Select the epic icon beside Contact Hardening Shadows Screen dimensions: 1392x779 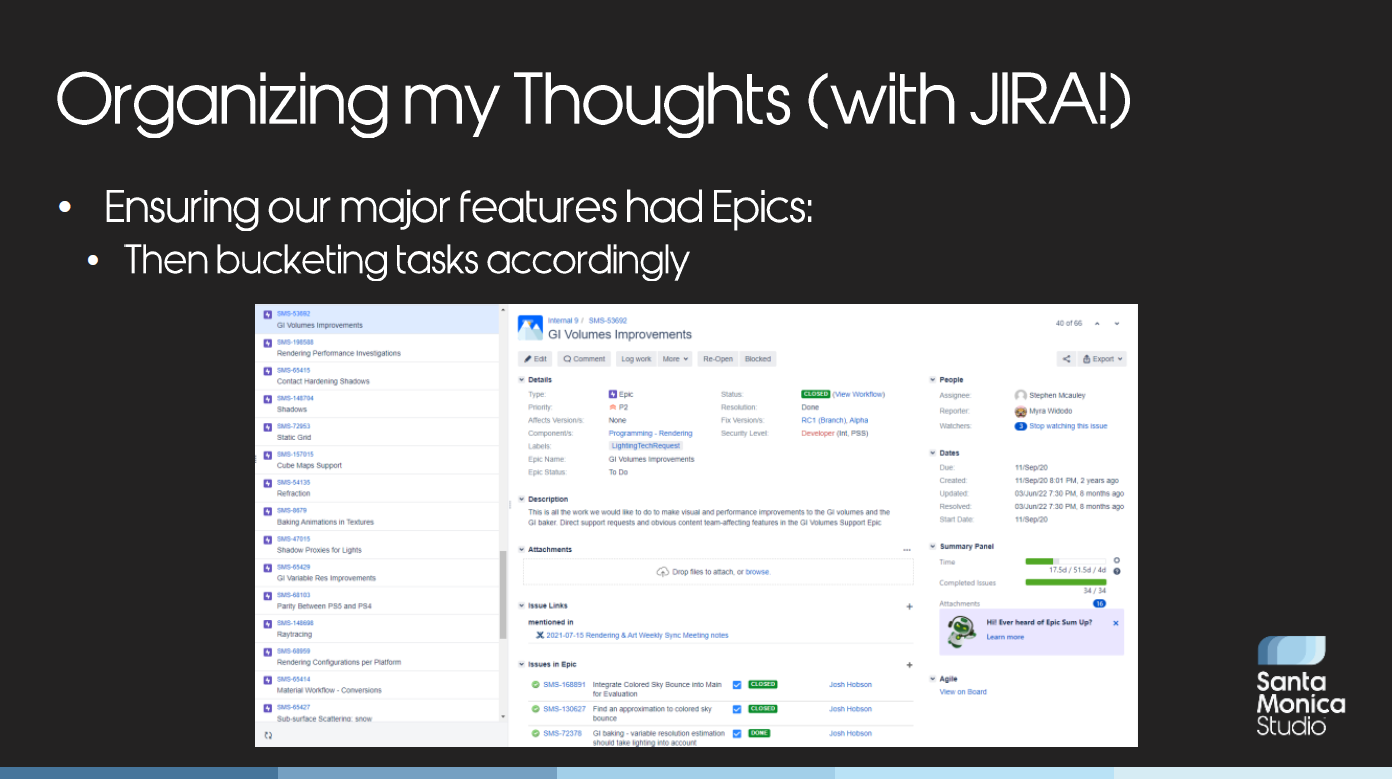pyautogui.click(x=267, y=371)
